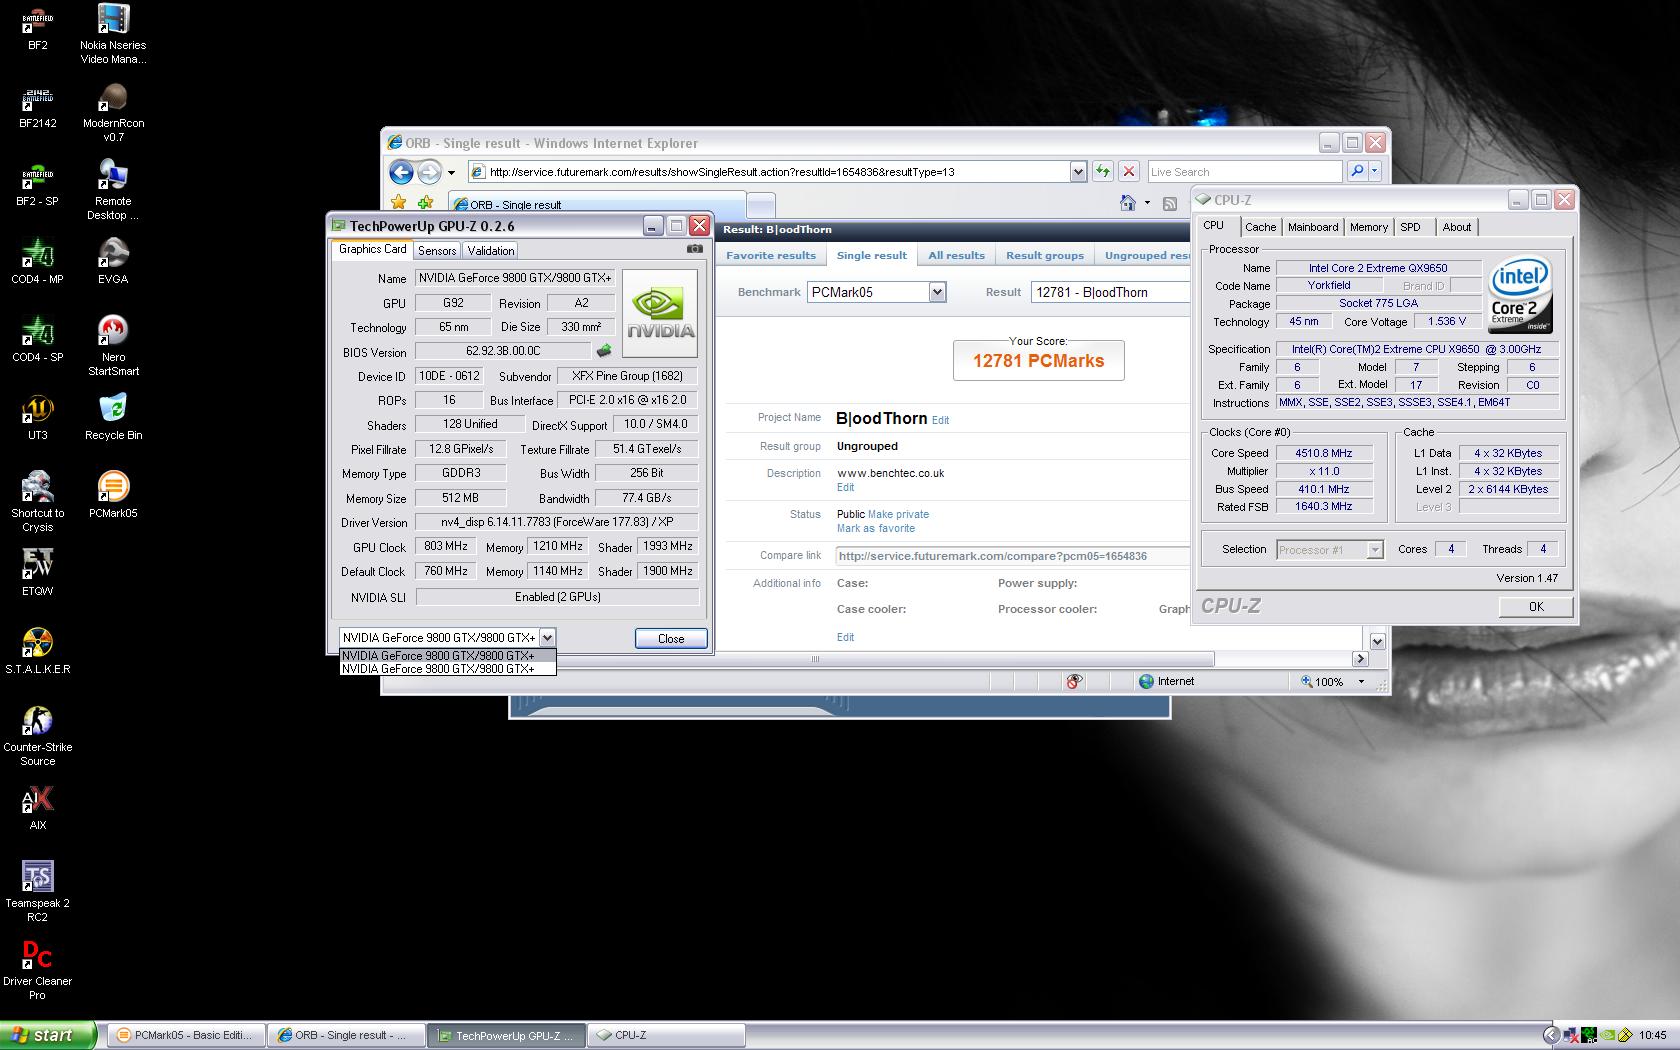1680x1050 pixels.
Task: Launch UT3 desktop shortcut
Action: pos(37,418)
